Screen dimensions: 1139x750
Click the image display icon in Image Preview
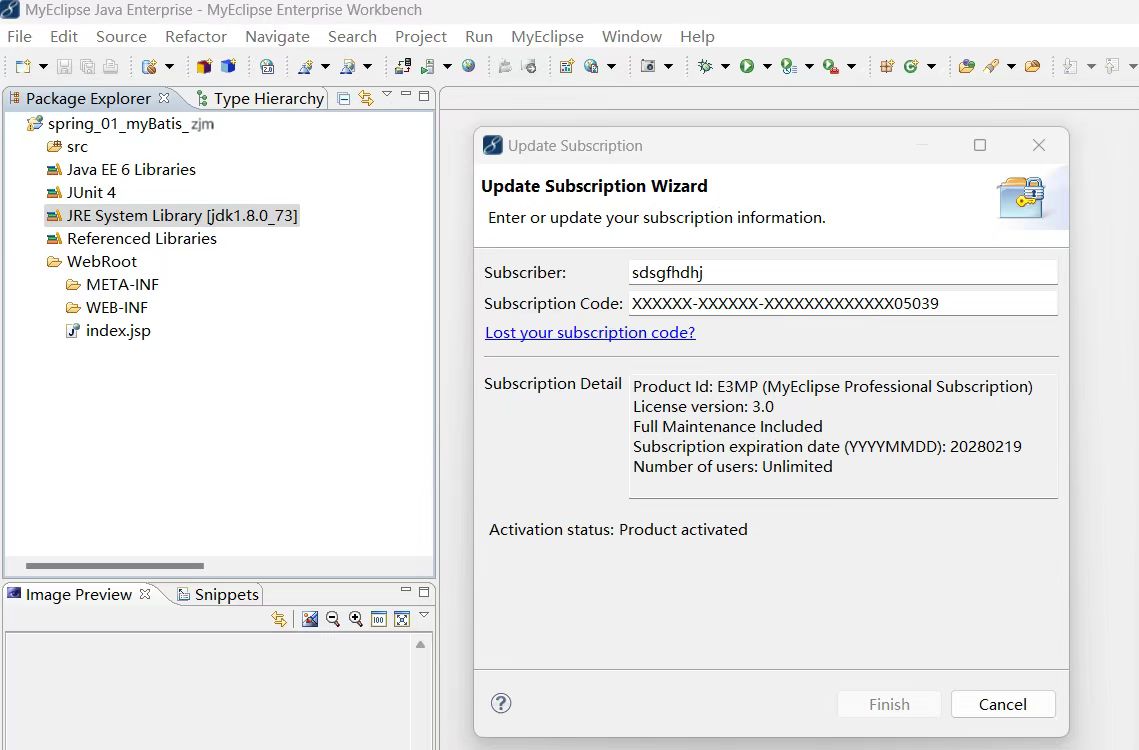click(x=310, y=618)
